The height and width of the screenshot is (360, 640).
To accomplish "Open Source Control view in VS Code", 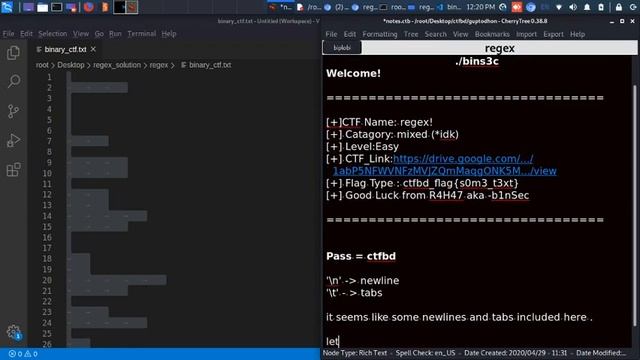I will pyautogui.click(x=13, y=111).
